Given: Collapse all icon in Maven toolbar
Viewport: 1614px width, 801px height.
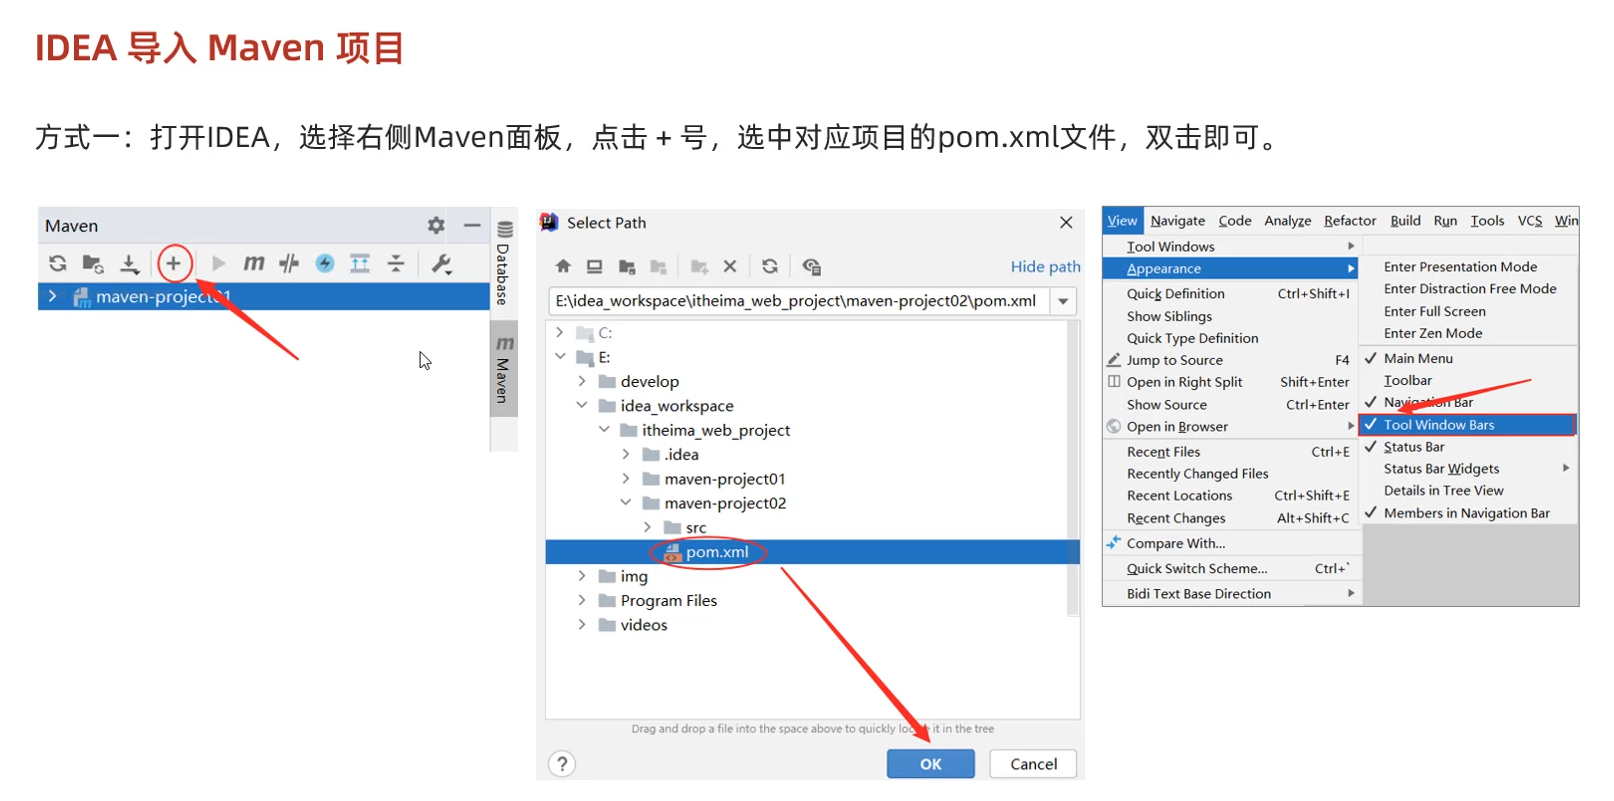Looking at the screenshot, I should (396, 263).
